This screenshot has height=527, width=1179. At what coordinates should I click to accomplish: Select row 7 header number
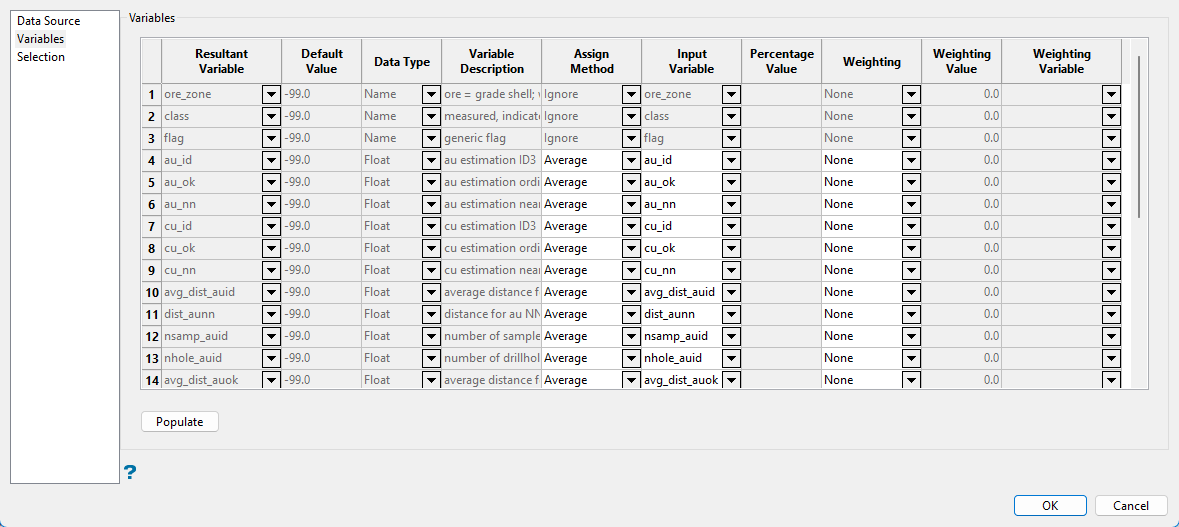coord(152,226)
